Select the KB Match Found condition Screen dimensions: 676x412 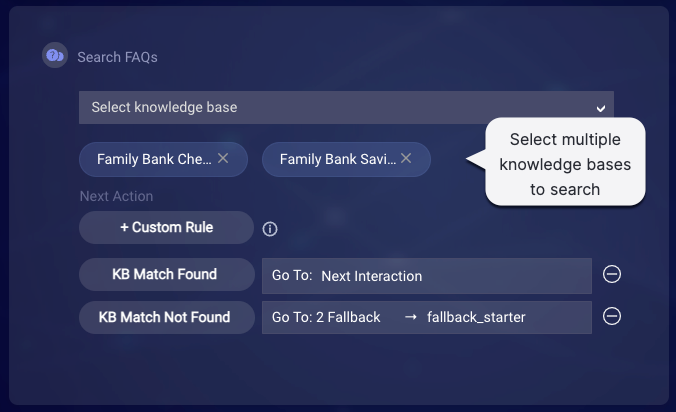click(x=167, y=275)
